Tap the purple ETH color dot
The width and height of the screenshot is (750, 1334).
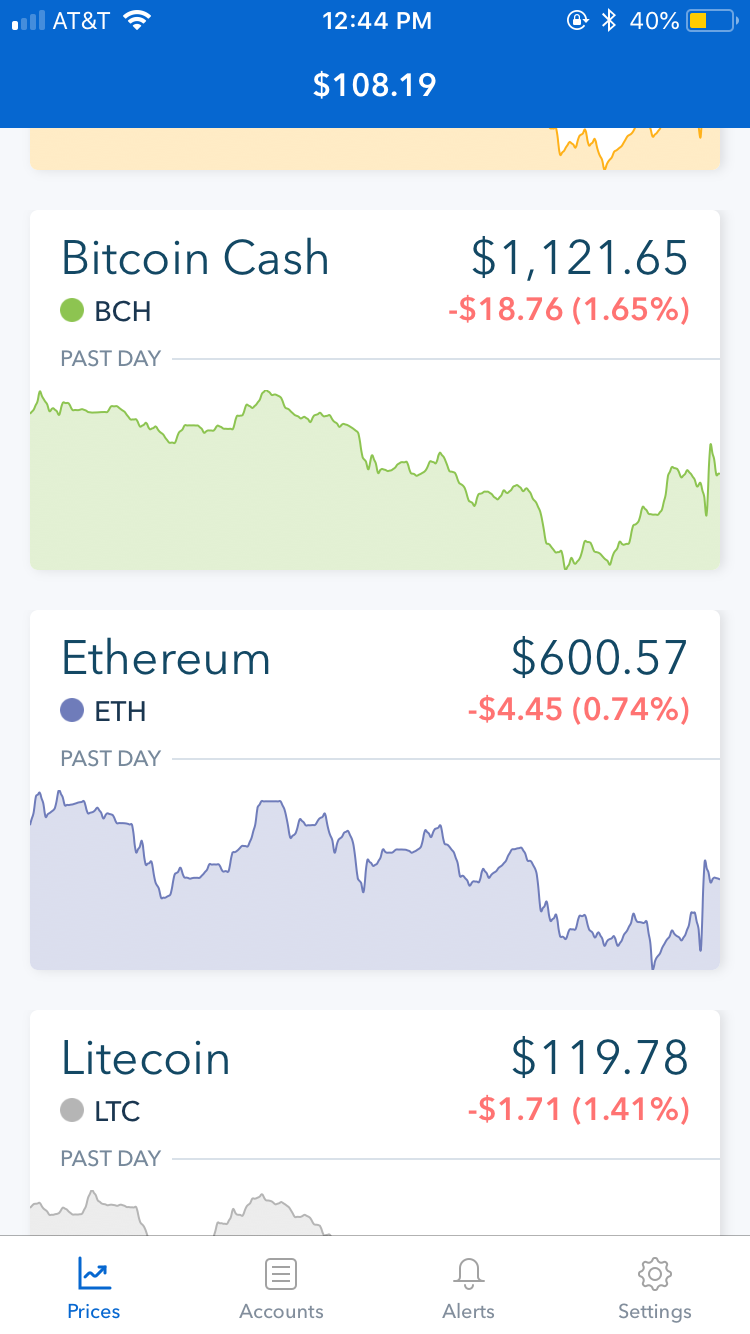coord(72,711)
